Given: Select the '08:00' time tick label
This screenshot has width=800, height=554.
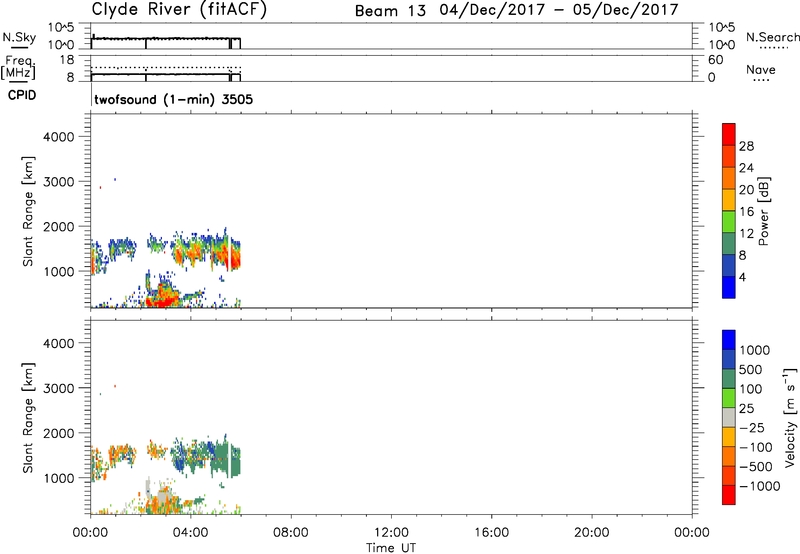Looking at the screenshot, I should [290, 533].
